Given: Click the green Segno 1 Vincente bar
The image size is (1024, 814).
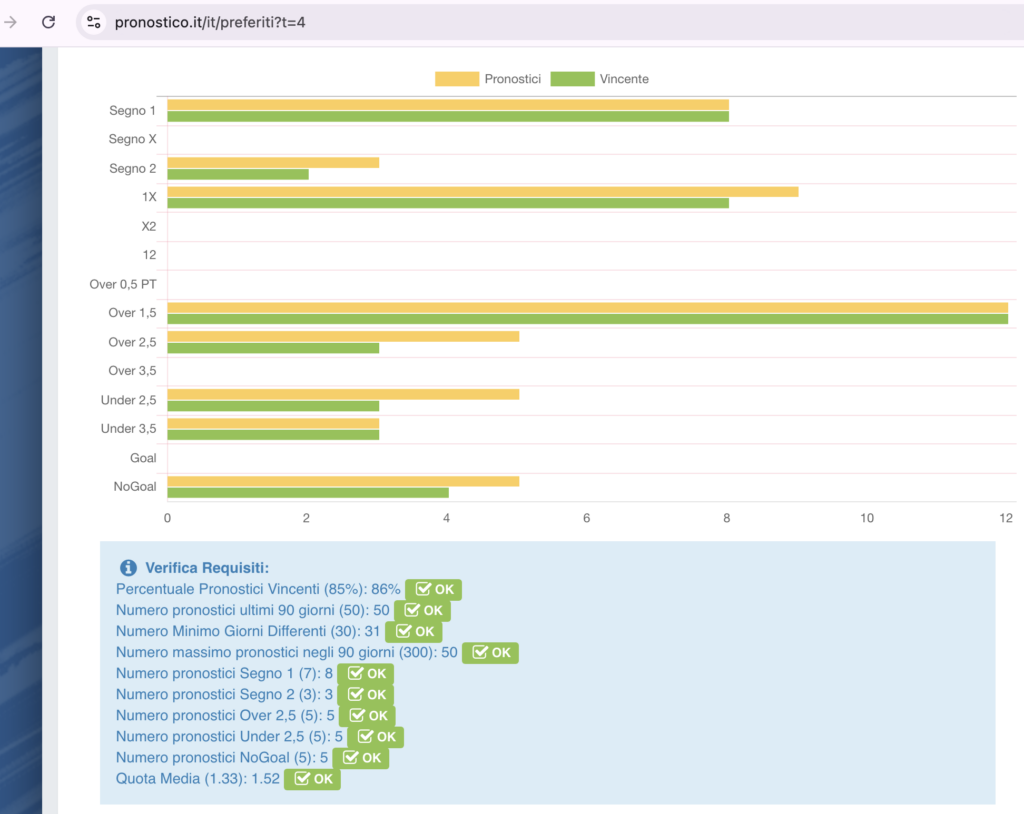Looking at the screenshot, I should [x=447, y=117].
